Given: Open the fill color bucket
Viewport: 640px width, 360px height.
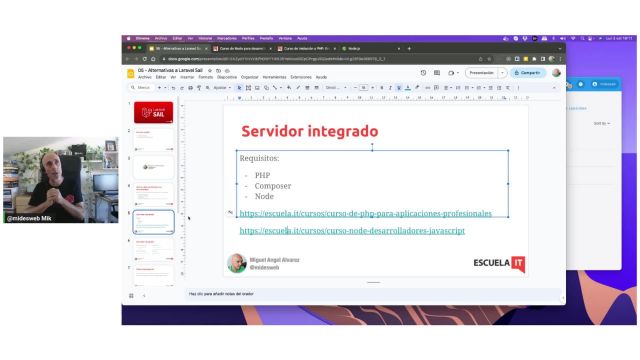Looking at the screenshot, I should 289,88.
